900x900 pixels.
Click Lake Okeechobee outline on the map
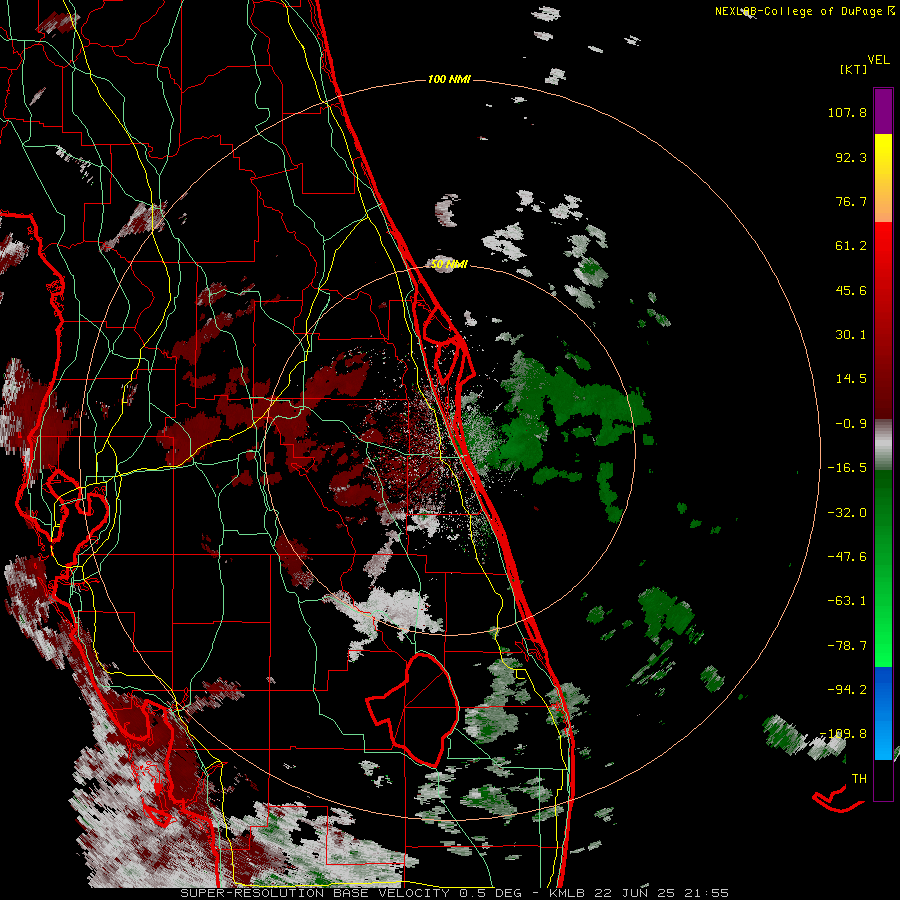[413, 709]
